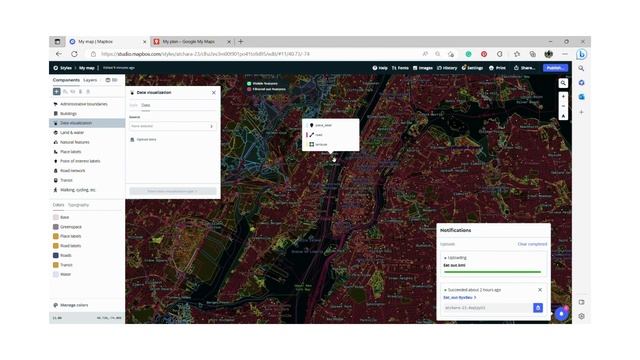Zoom in on the map with plus
Viewport: 640px width, 360px height.
pos(563,97)
